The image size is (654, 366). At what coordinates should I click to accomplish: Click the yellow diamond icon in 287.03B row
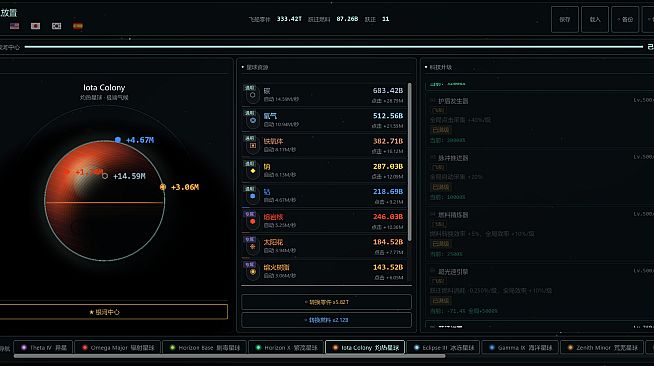click(x=252, y=171)
